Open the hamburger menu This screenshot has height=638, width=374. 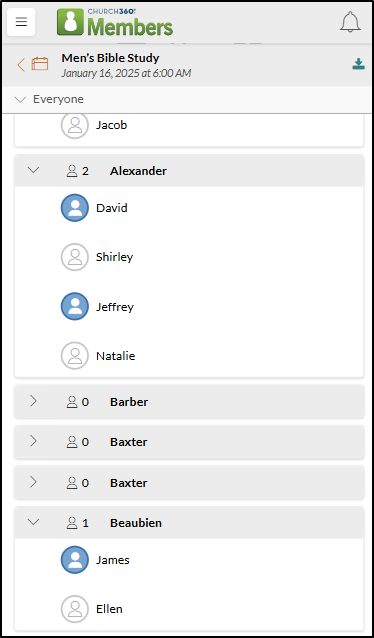tap(21, 22)
